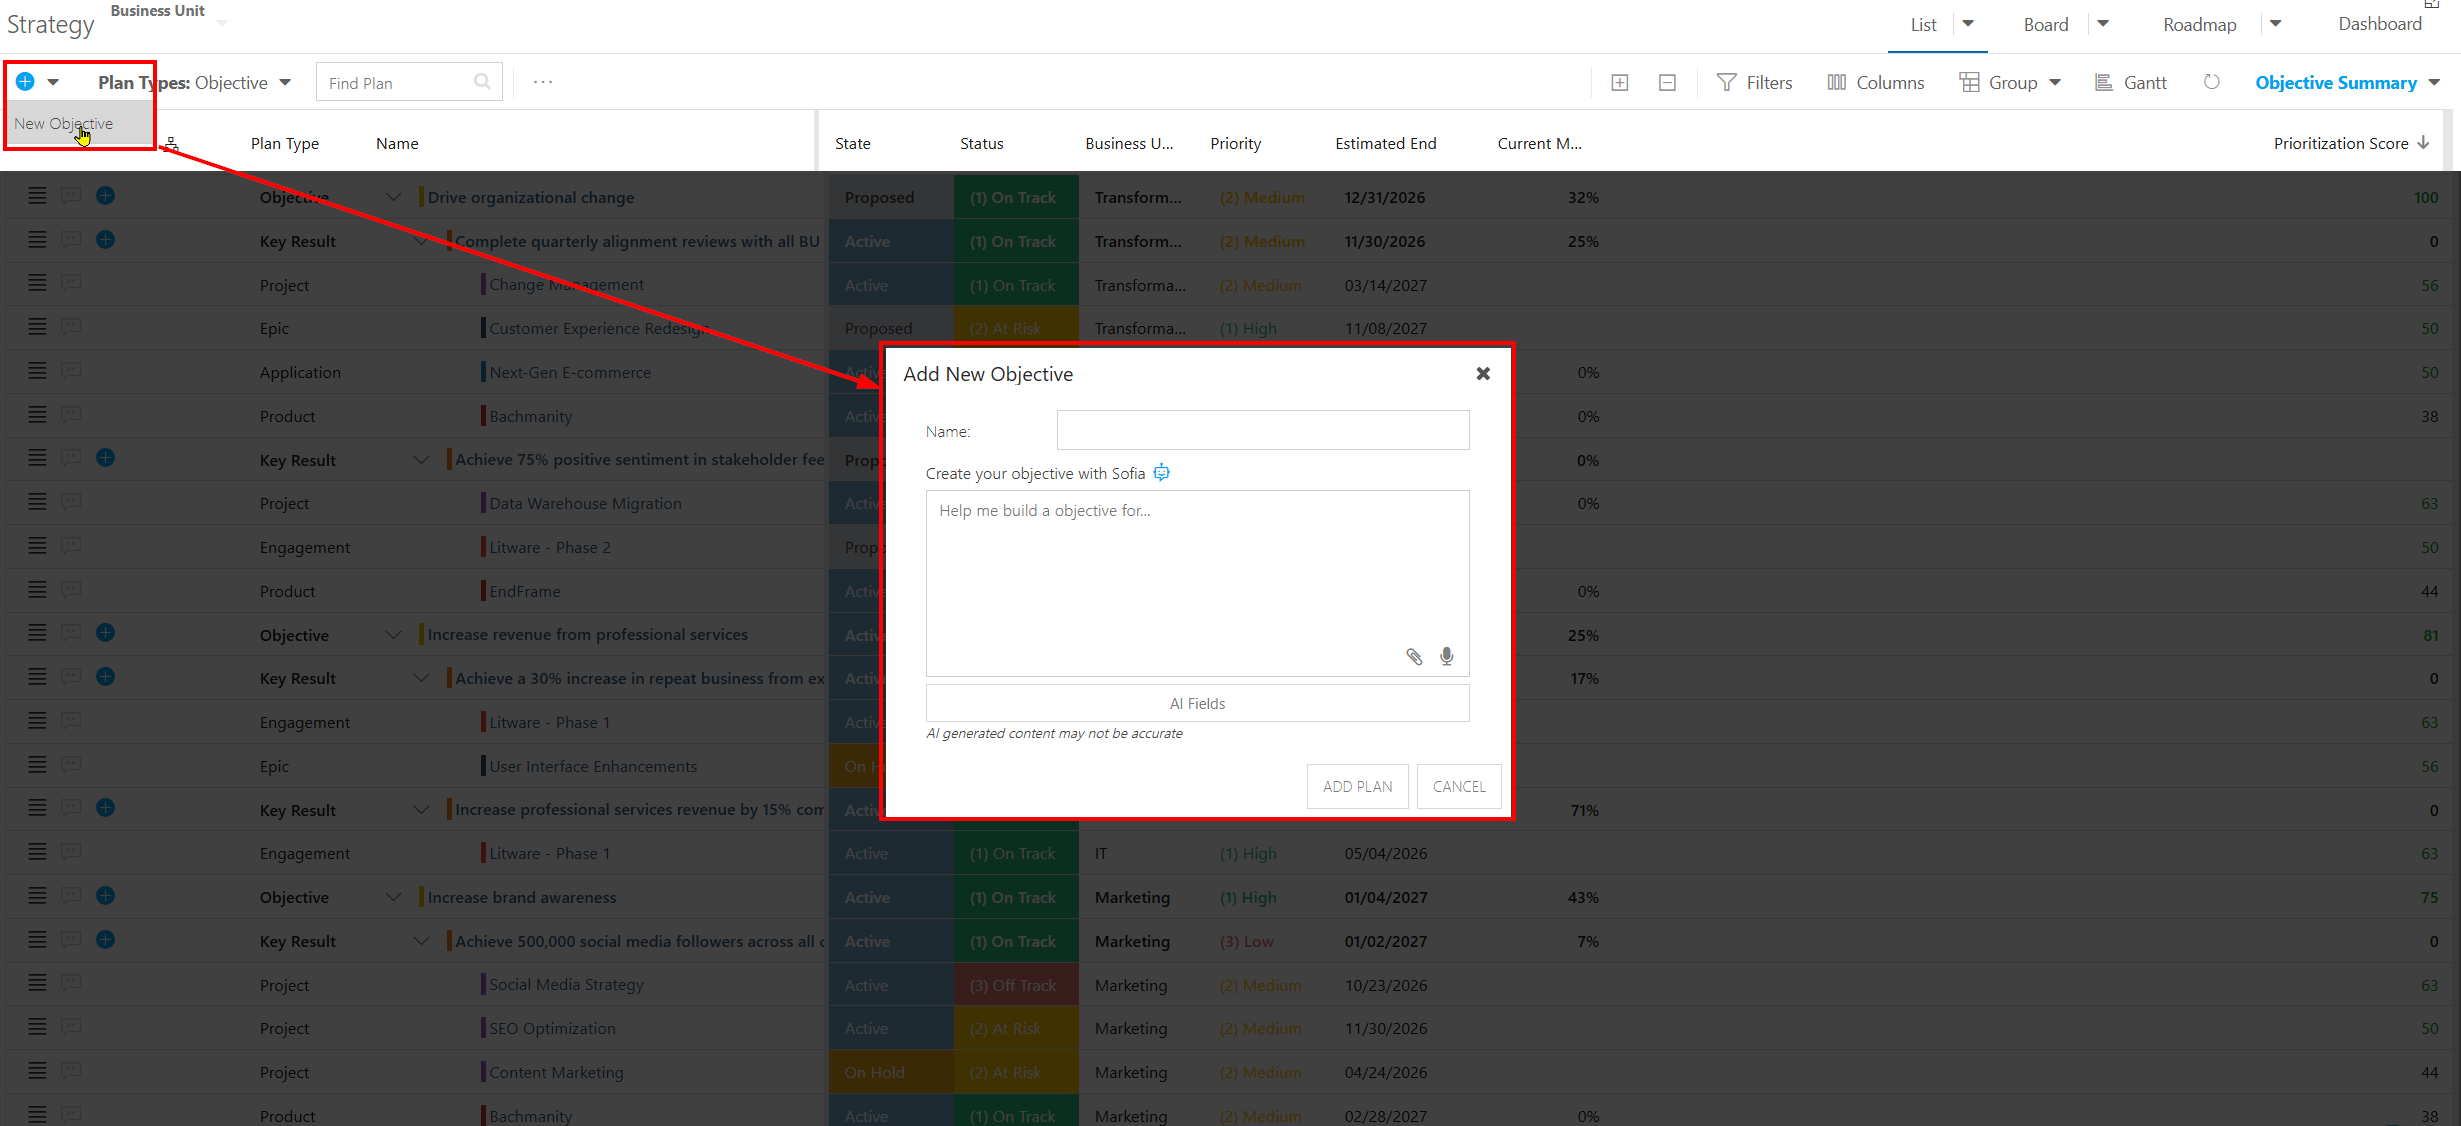Viewport: 2461px width, 1126px height.
Task: Open comment icon on Change Management row
Action: [x=70, y=282]
